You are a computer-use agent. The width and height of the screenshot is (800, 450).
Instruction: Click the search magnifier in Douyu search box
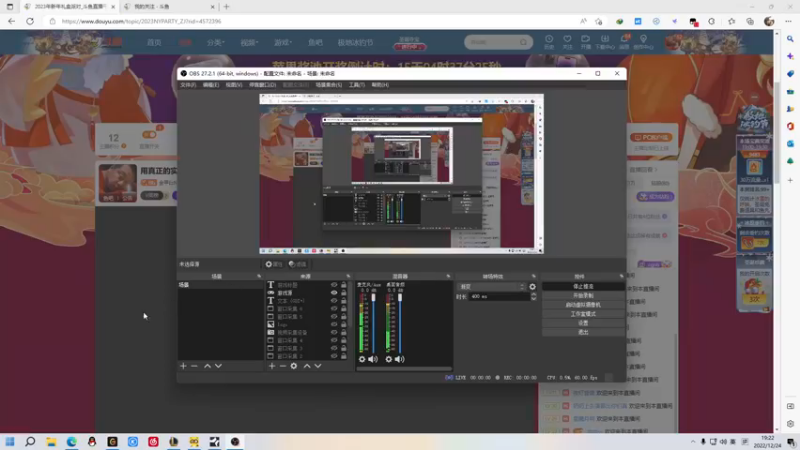pyautogui.click(x=523, y=42)
